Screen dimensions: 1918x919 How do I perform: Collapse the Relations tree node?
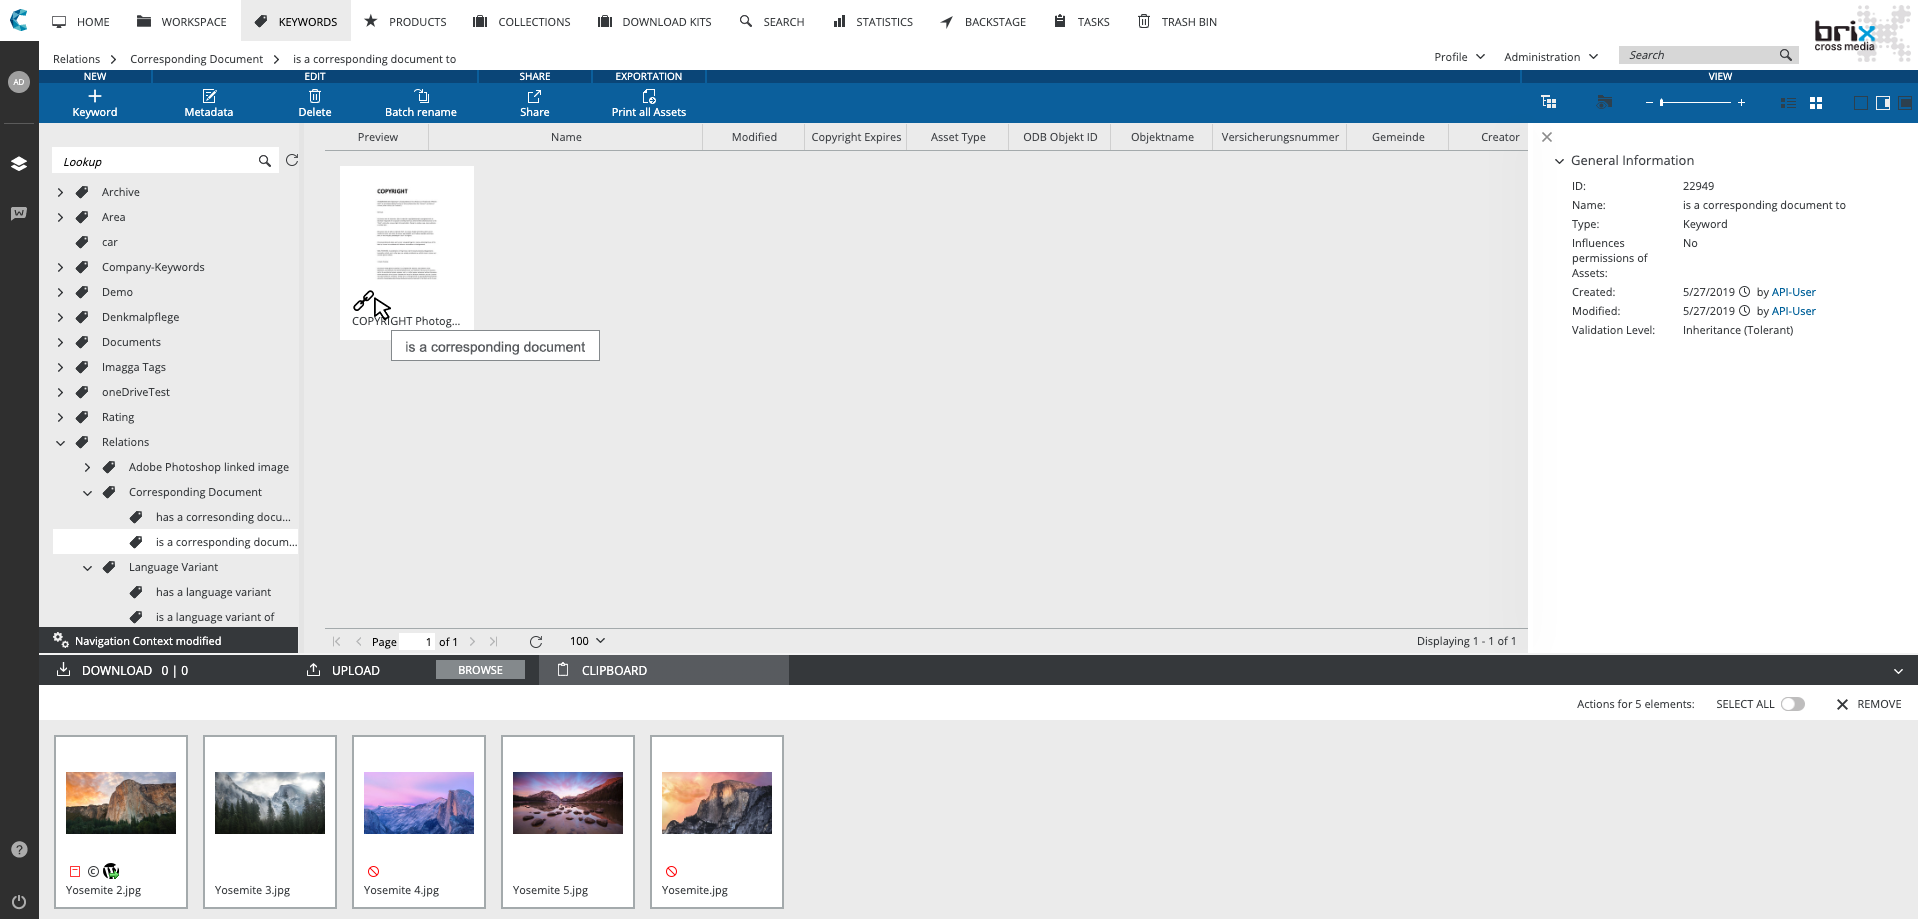[61, 442]
